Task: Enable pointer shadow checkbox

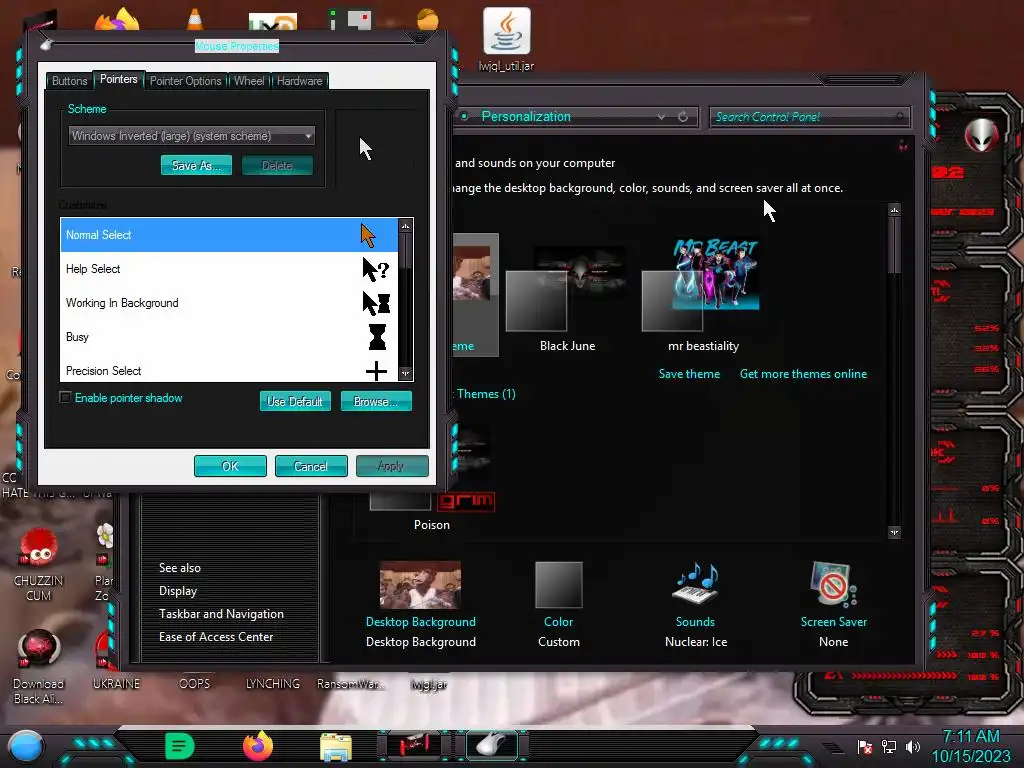Action: click(x=65, y=398)
